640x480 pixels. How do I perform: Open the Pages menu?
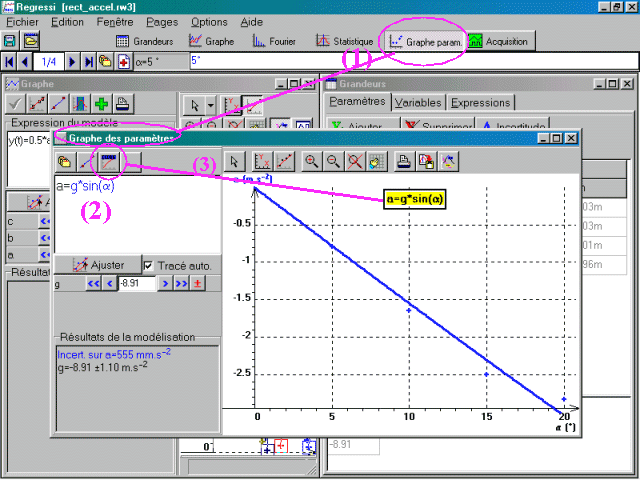[x=162, y=21]
